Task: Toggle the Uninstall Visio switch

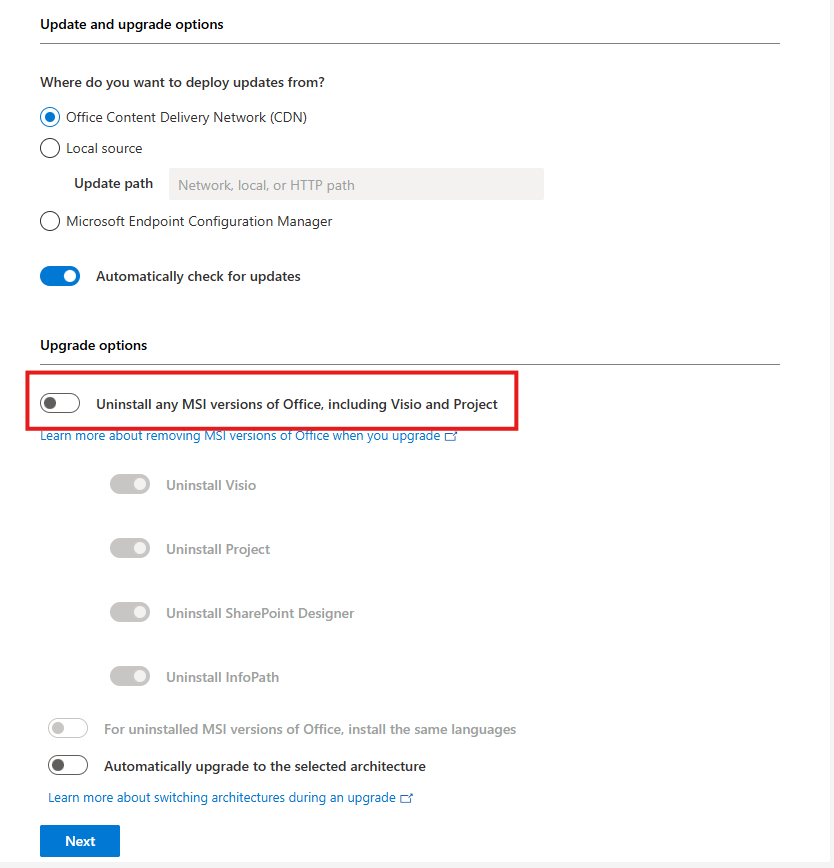Action: coord(130,484)
